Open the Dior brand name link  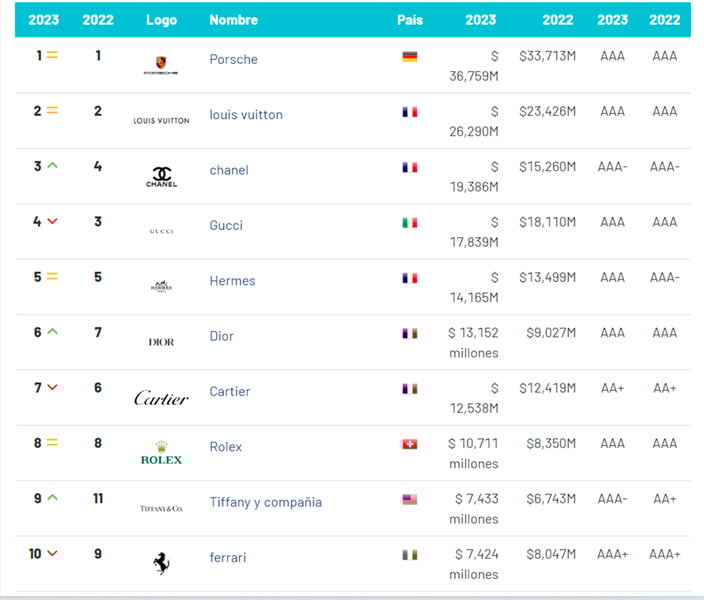[x=221, y=336]
